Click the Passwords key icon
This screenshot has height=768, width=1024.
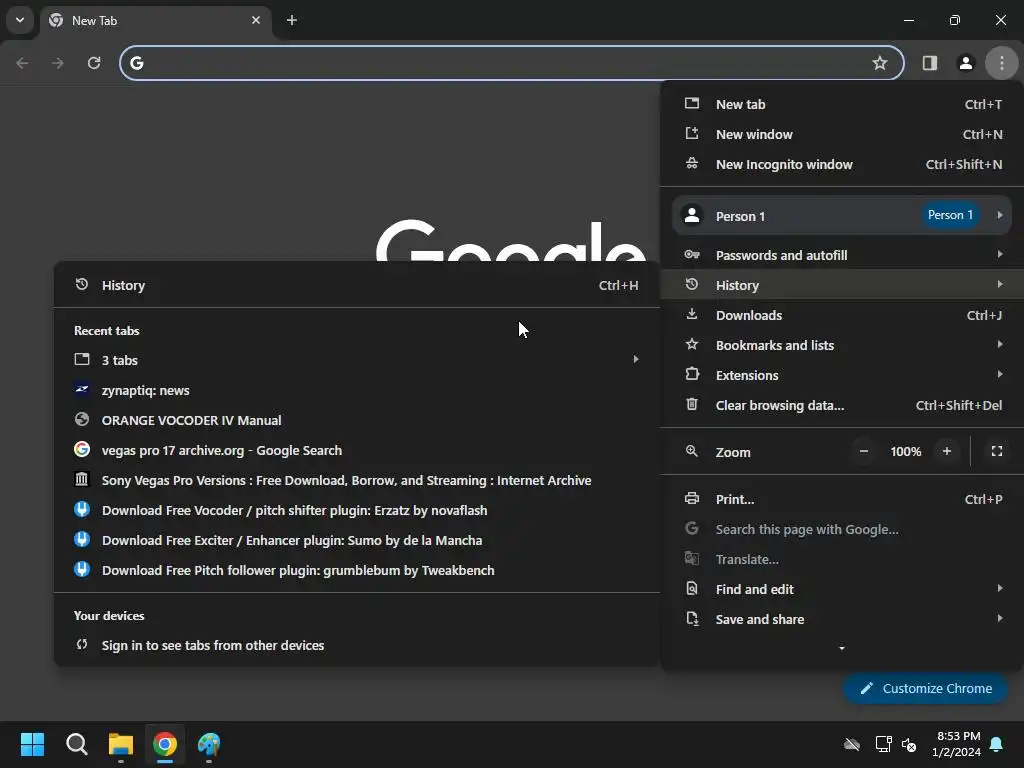coord(692,255)
